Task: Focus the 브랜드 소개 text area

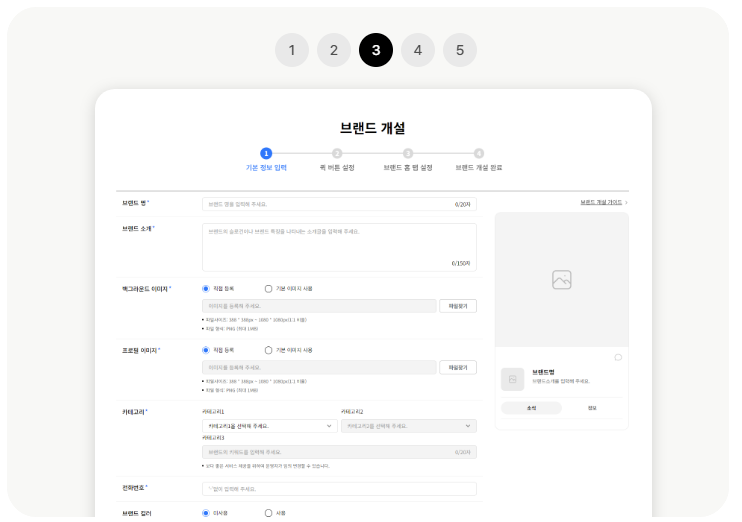Action: 339,247
